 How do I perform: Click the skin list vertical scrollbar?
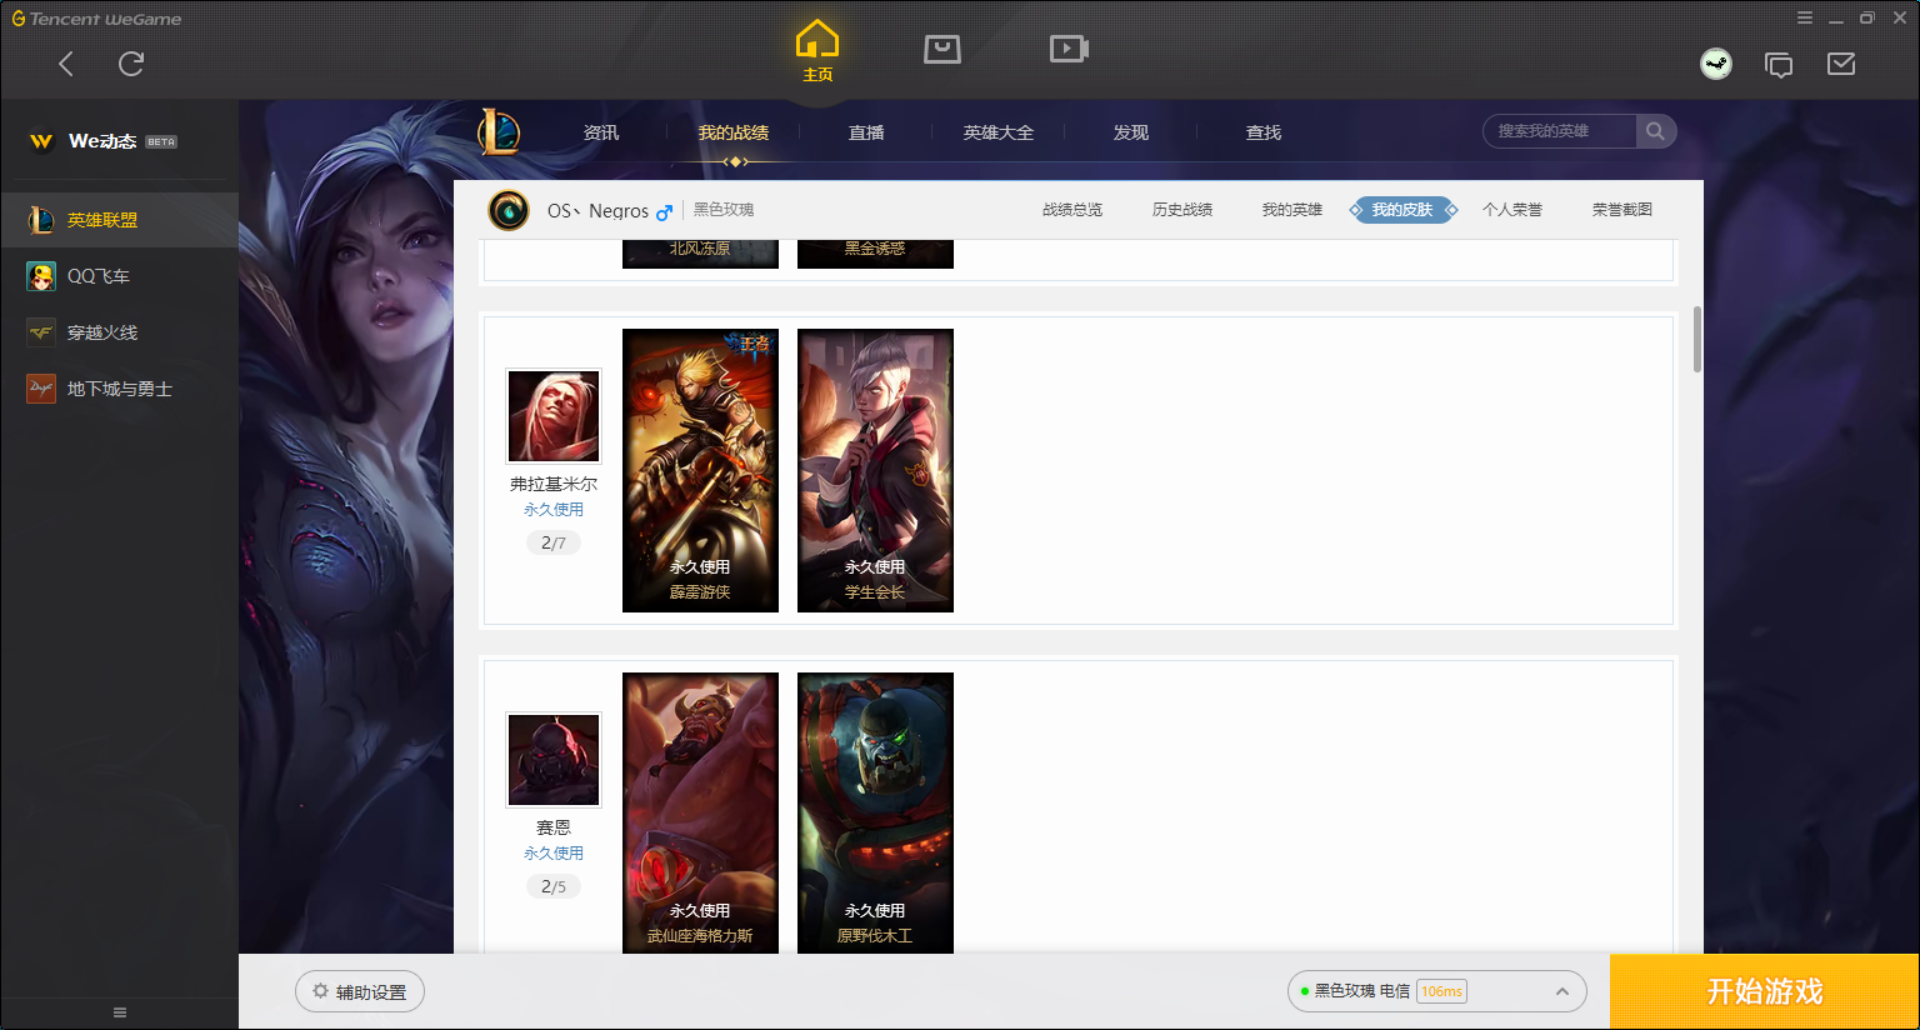point(1697,340)
